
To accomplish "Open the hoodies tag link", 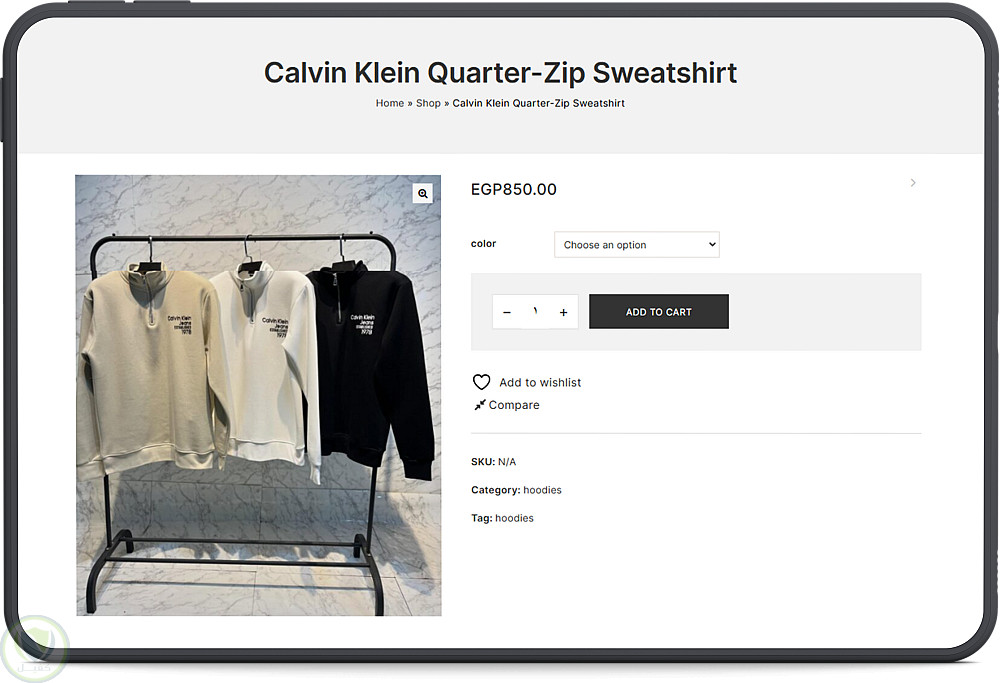I will point(514,518).
